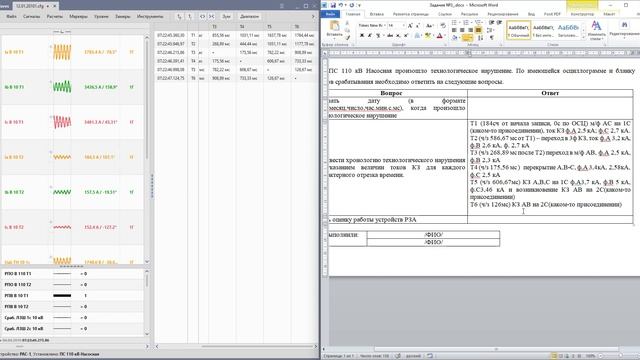Select the РПВ В 10 Т1 discrete signal row
The width and height of the screenshot is (640, 360).
point(73,295)
